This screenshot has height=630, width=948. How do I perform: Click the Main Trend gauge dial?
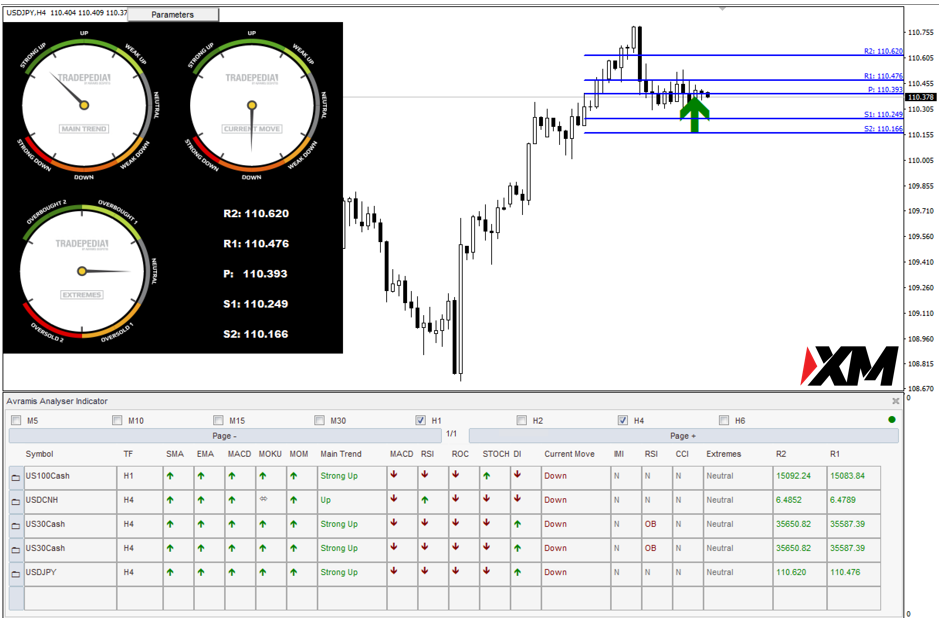[x=84, y=105]
